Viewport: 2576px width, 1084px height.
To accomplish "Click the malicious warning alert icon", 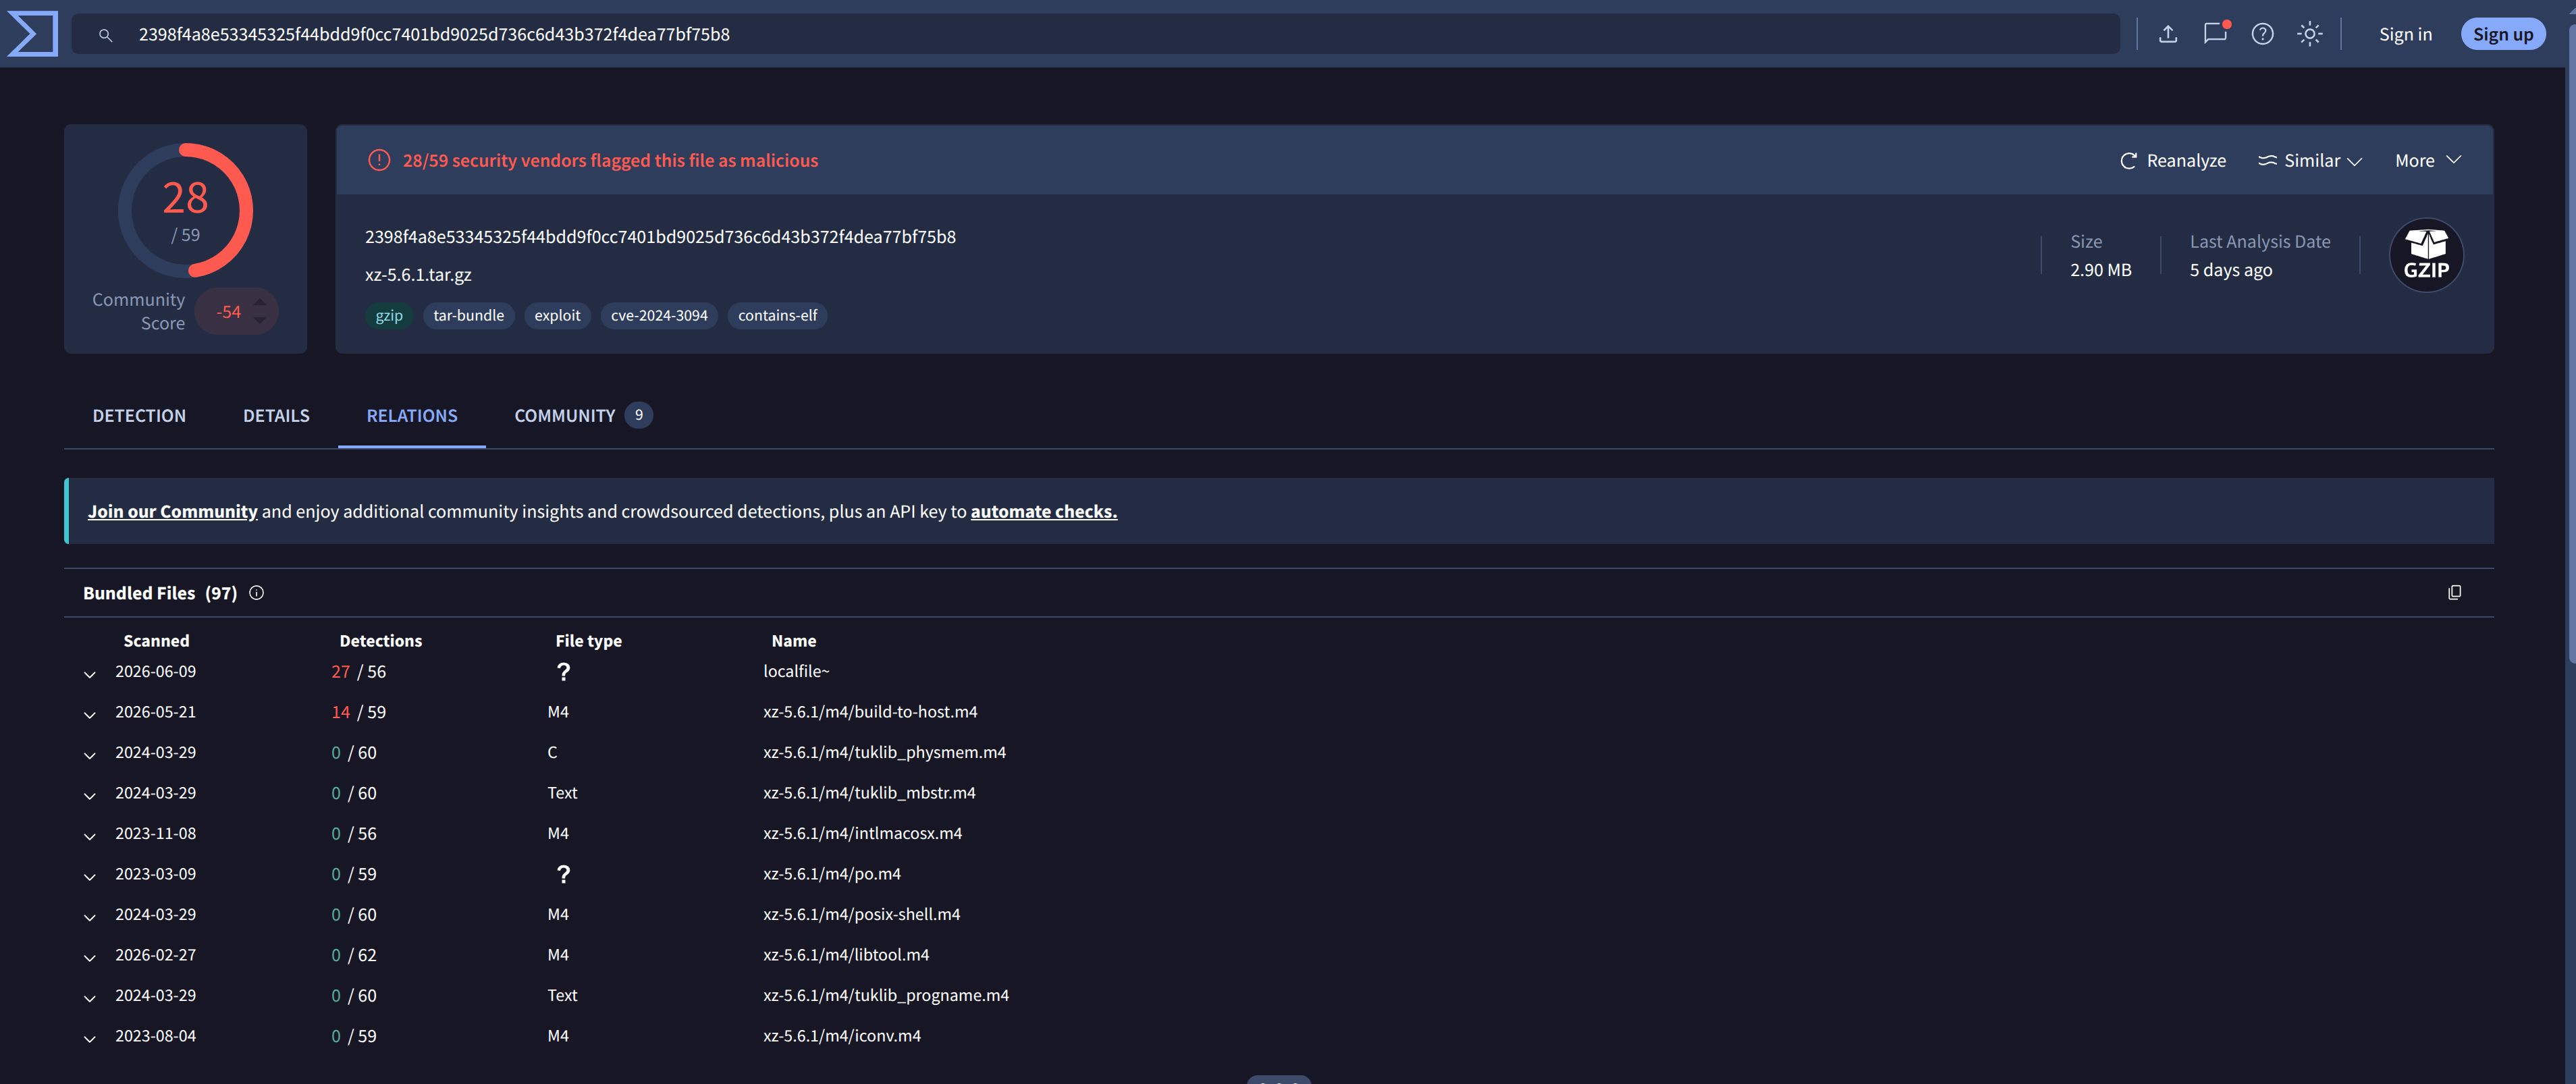I will (x=379, y=160).
